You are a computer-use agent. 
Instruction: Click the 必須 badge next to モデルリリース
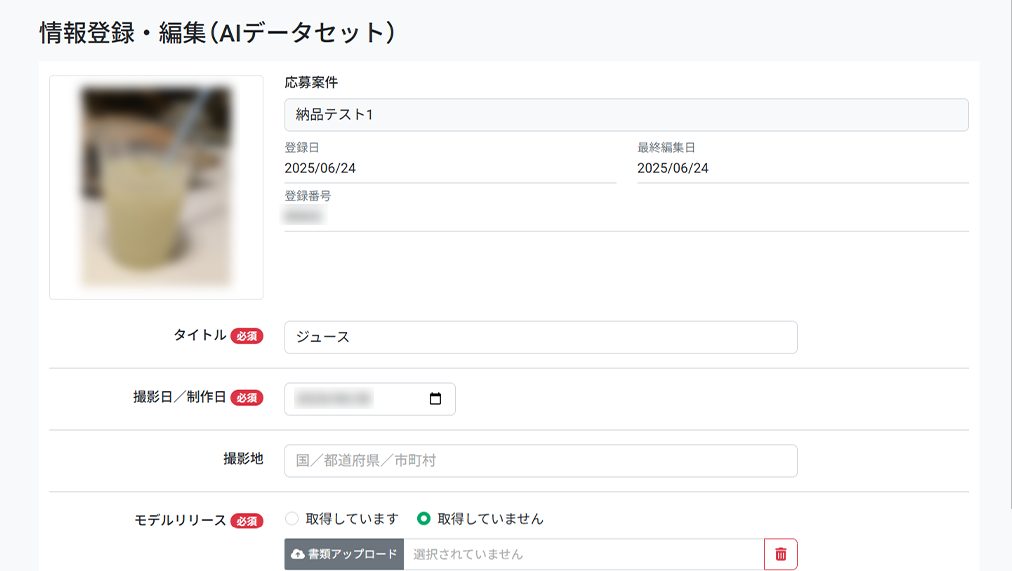[247, 521]
